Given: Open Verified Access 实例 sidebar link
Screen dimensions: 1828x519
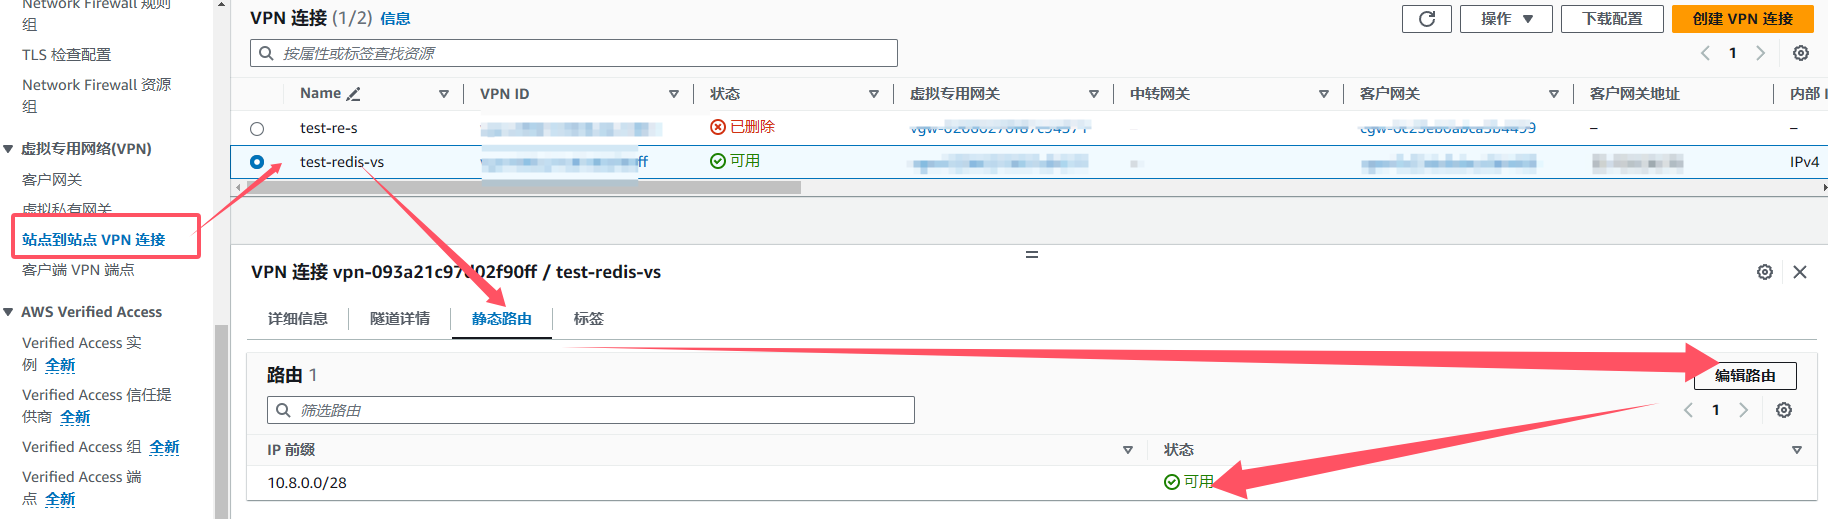Looking at the screenshot, I should 82,354.
